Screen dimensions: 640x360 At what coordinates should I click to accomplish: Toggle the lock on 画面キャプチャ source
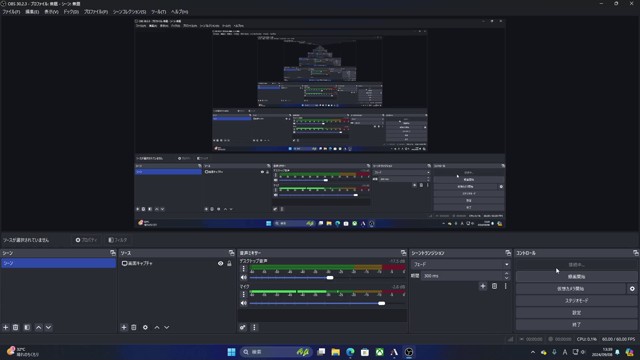(x=229, y=264)
